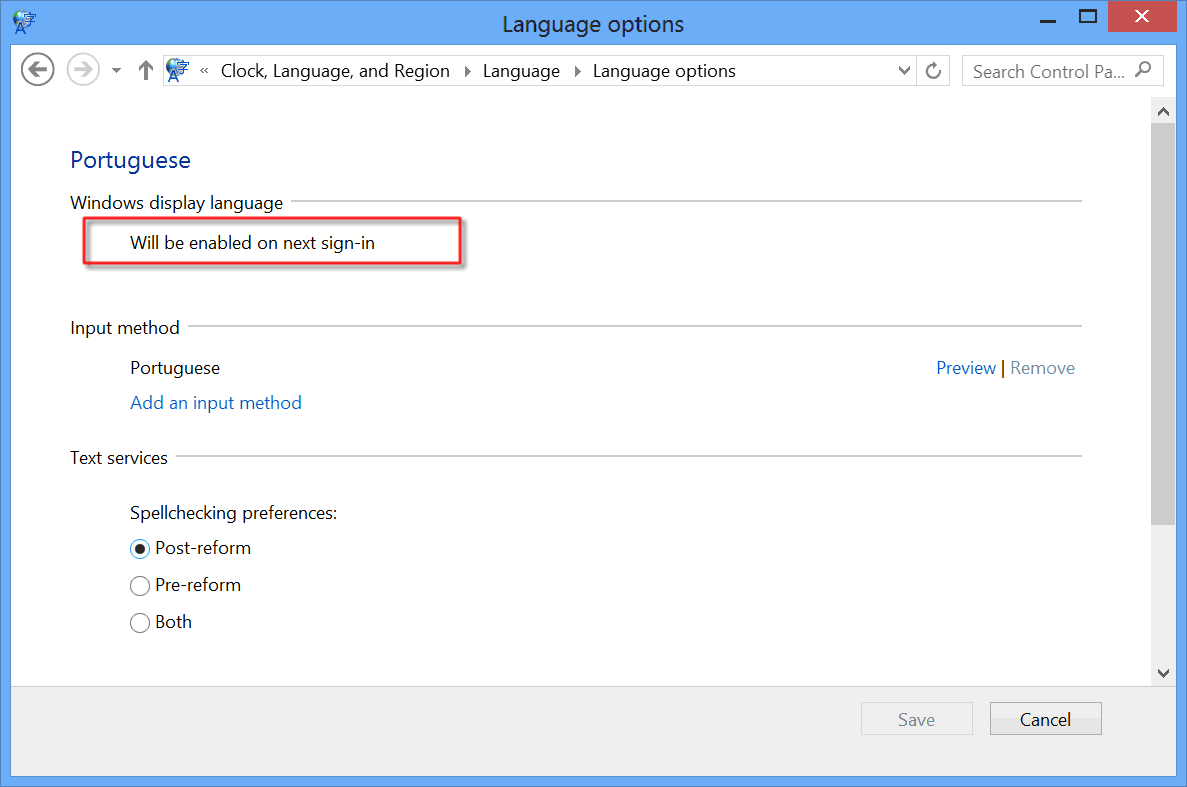Expand address bar history dropdown
The width and height of the screenshot is (1187, 787).
tap(904, 71)
